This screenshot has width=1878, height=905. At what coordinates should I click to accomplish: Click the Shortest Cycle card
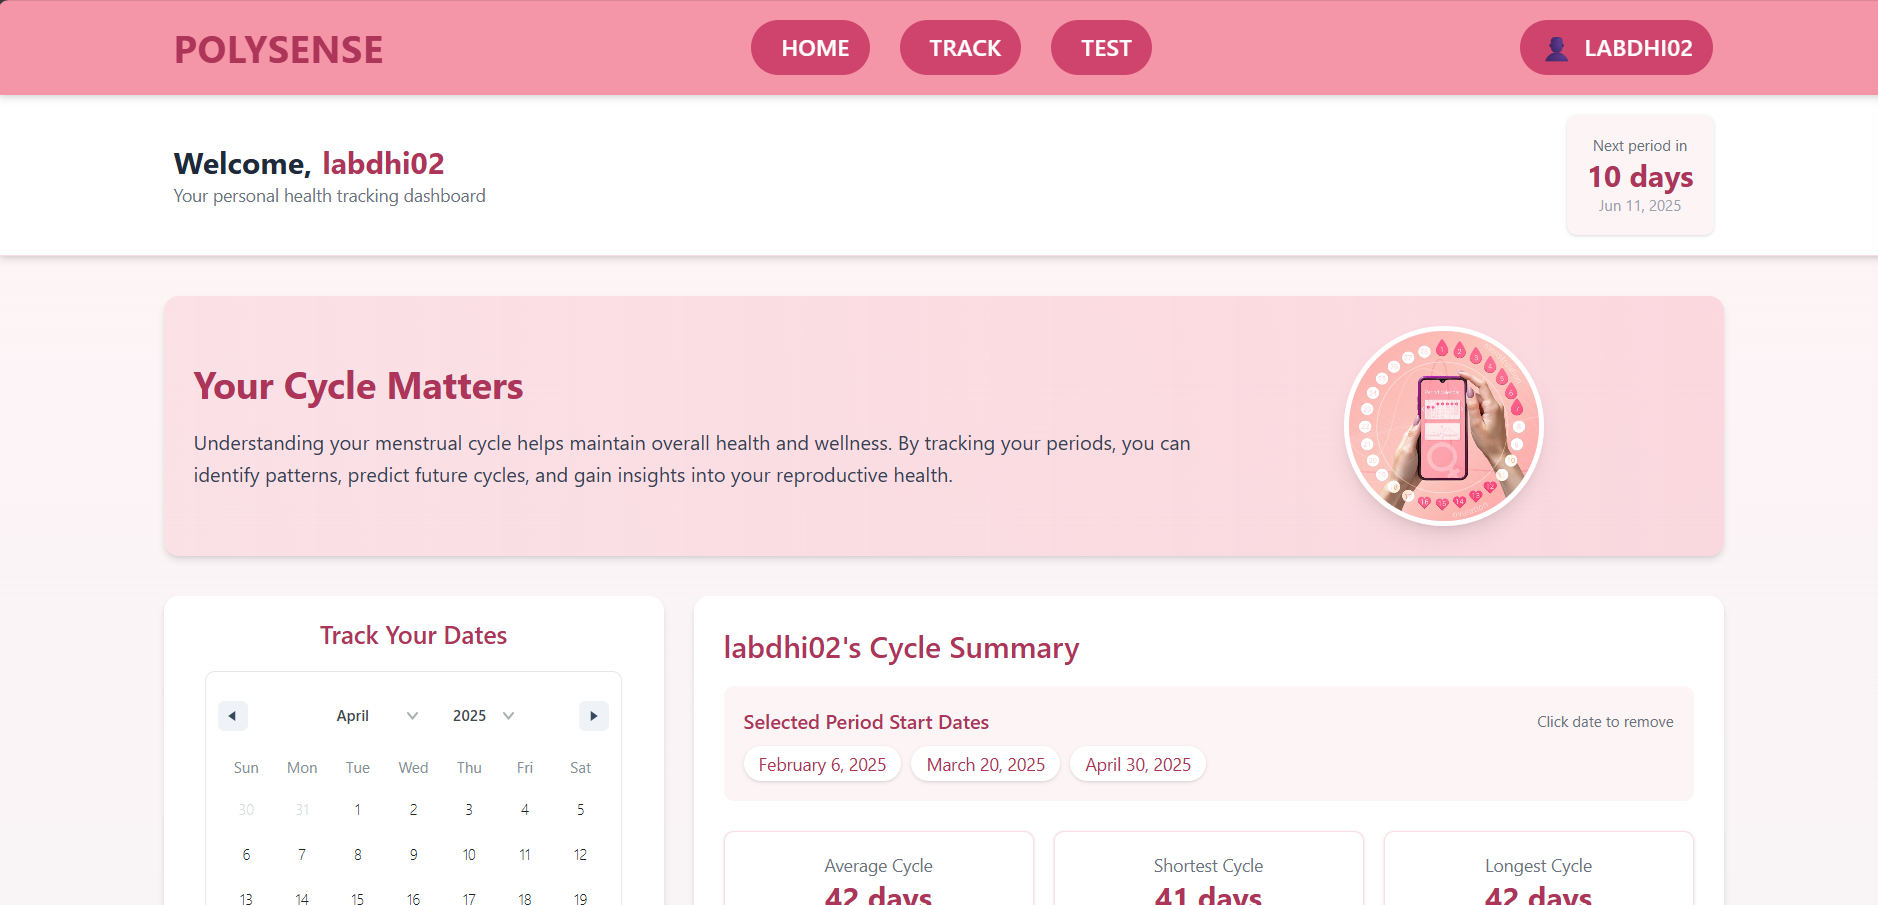point(1209,868)
